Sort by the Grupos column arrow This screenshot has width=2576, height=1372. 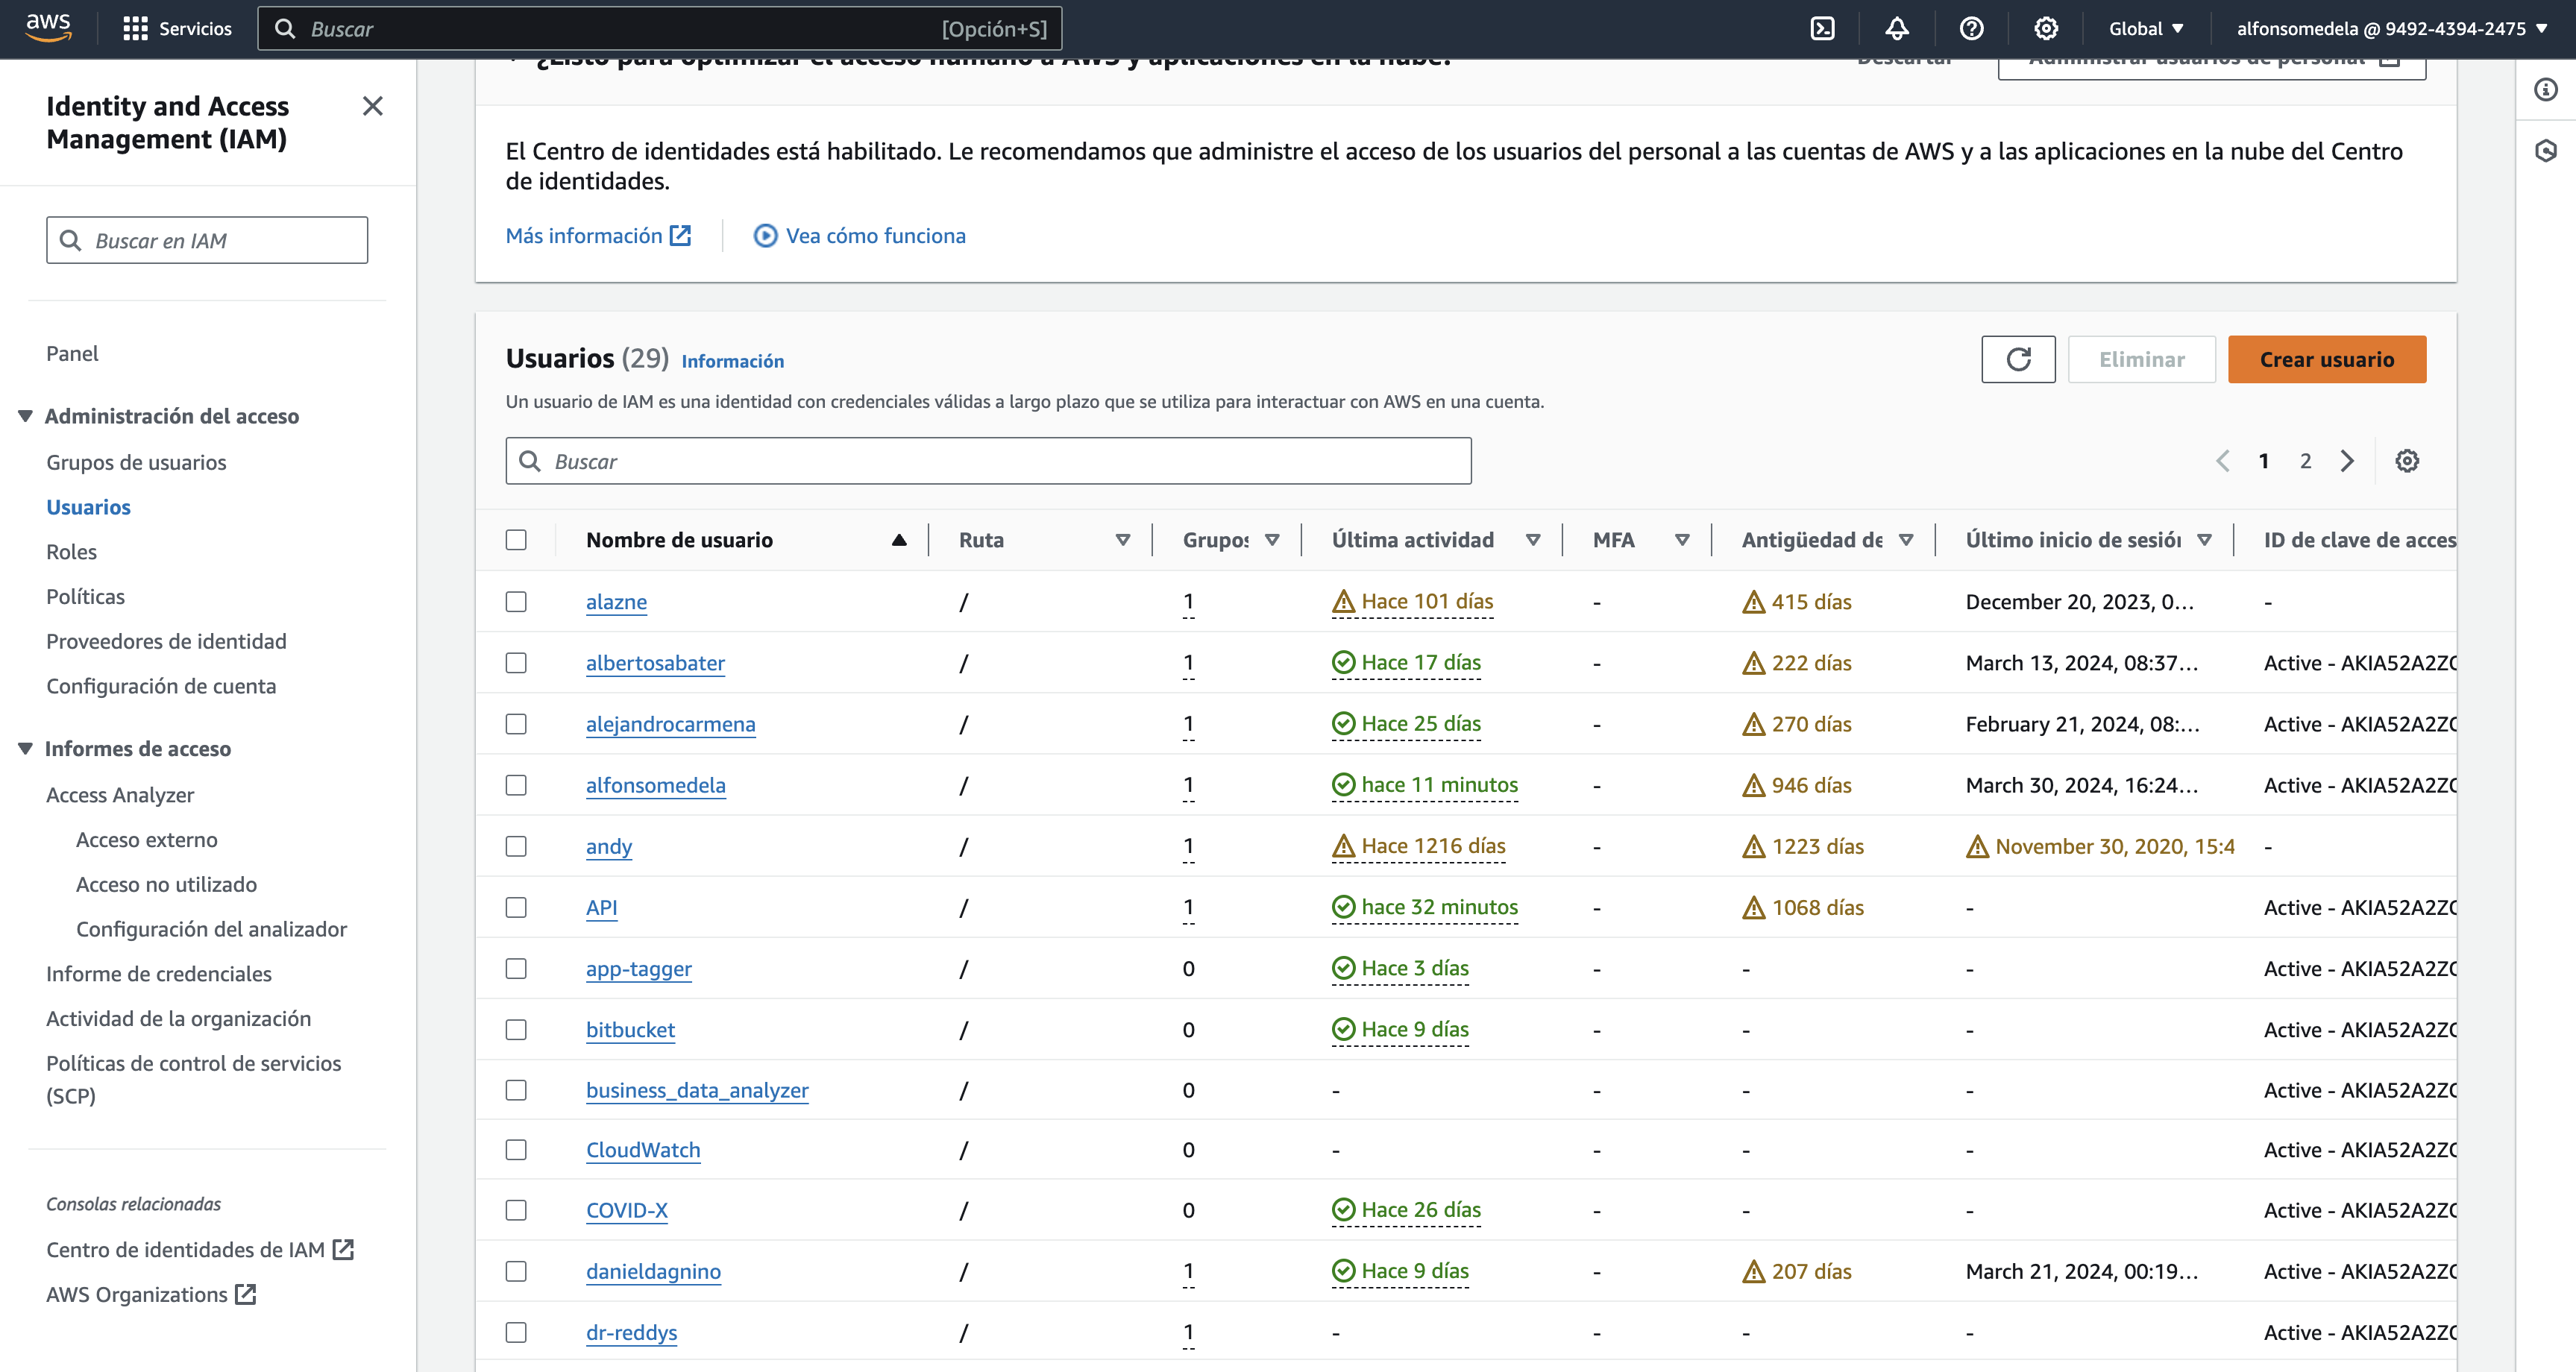pyautogui.click(x=1272, y=540)
